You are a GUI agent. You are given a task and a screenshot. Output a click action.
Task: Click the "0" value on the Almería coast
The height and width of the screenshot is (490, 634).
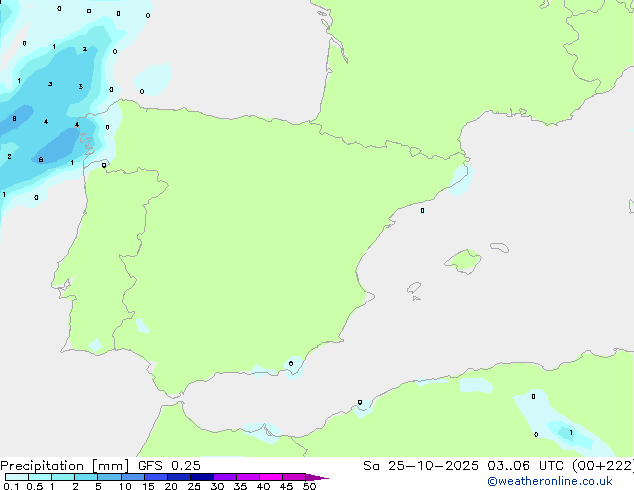(x=291, y=364)
